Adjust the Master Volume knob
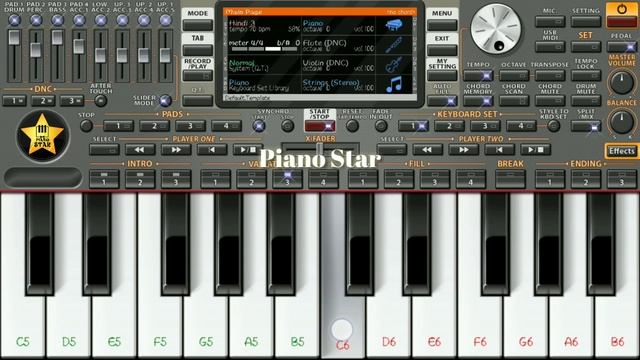This screenshot has width=640, height=360. pyautogui.click(x=622, y=82)
